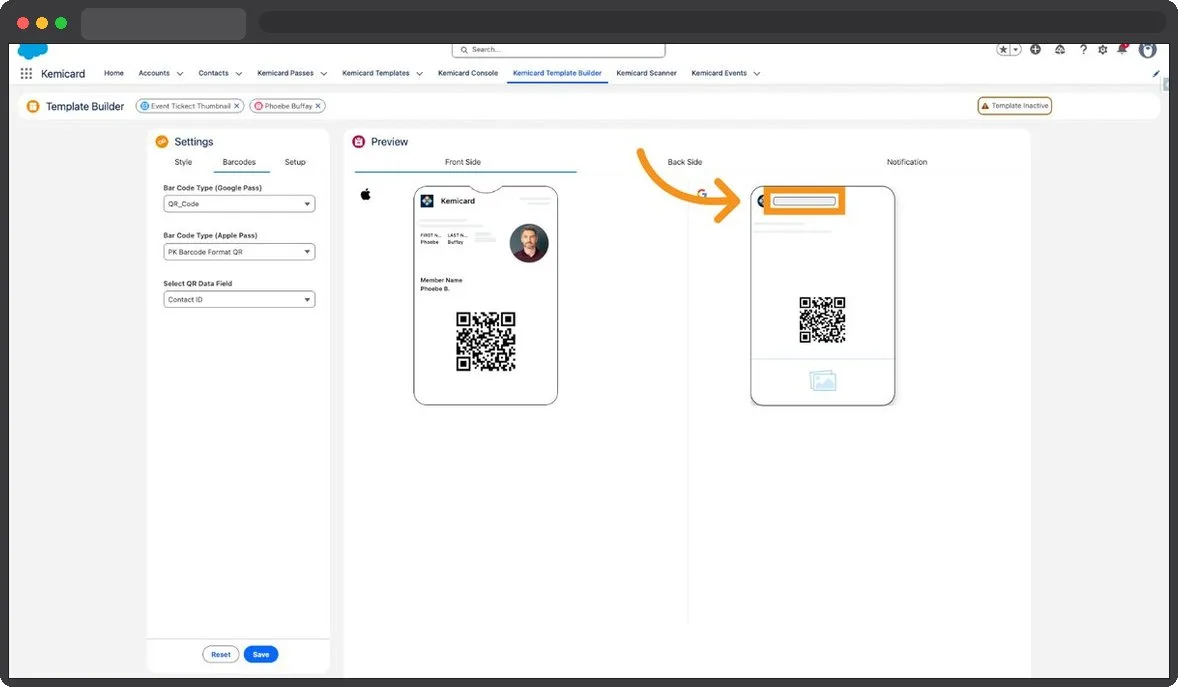1178x687 pixels.
Task: Switch to the Barcodes settings tab
Action: (239, 162)
